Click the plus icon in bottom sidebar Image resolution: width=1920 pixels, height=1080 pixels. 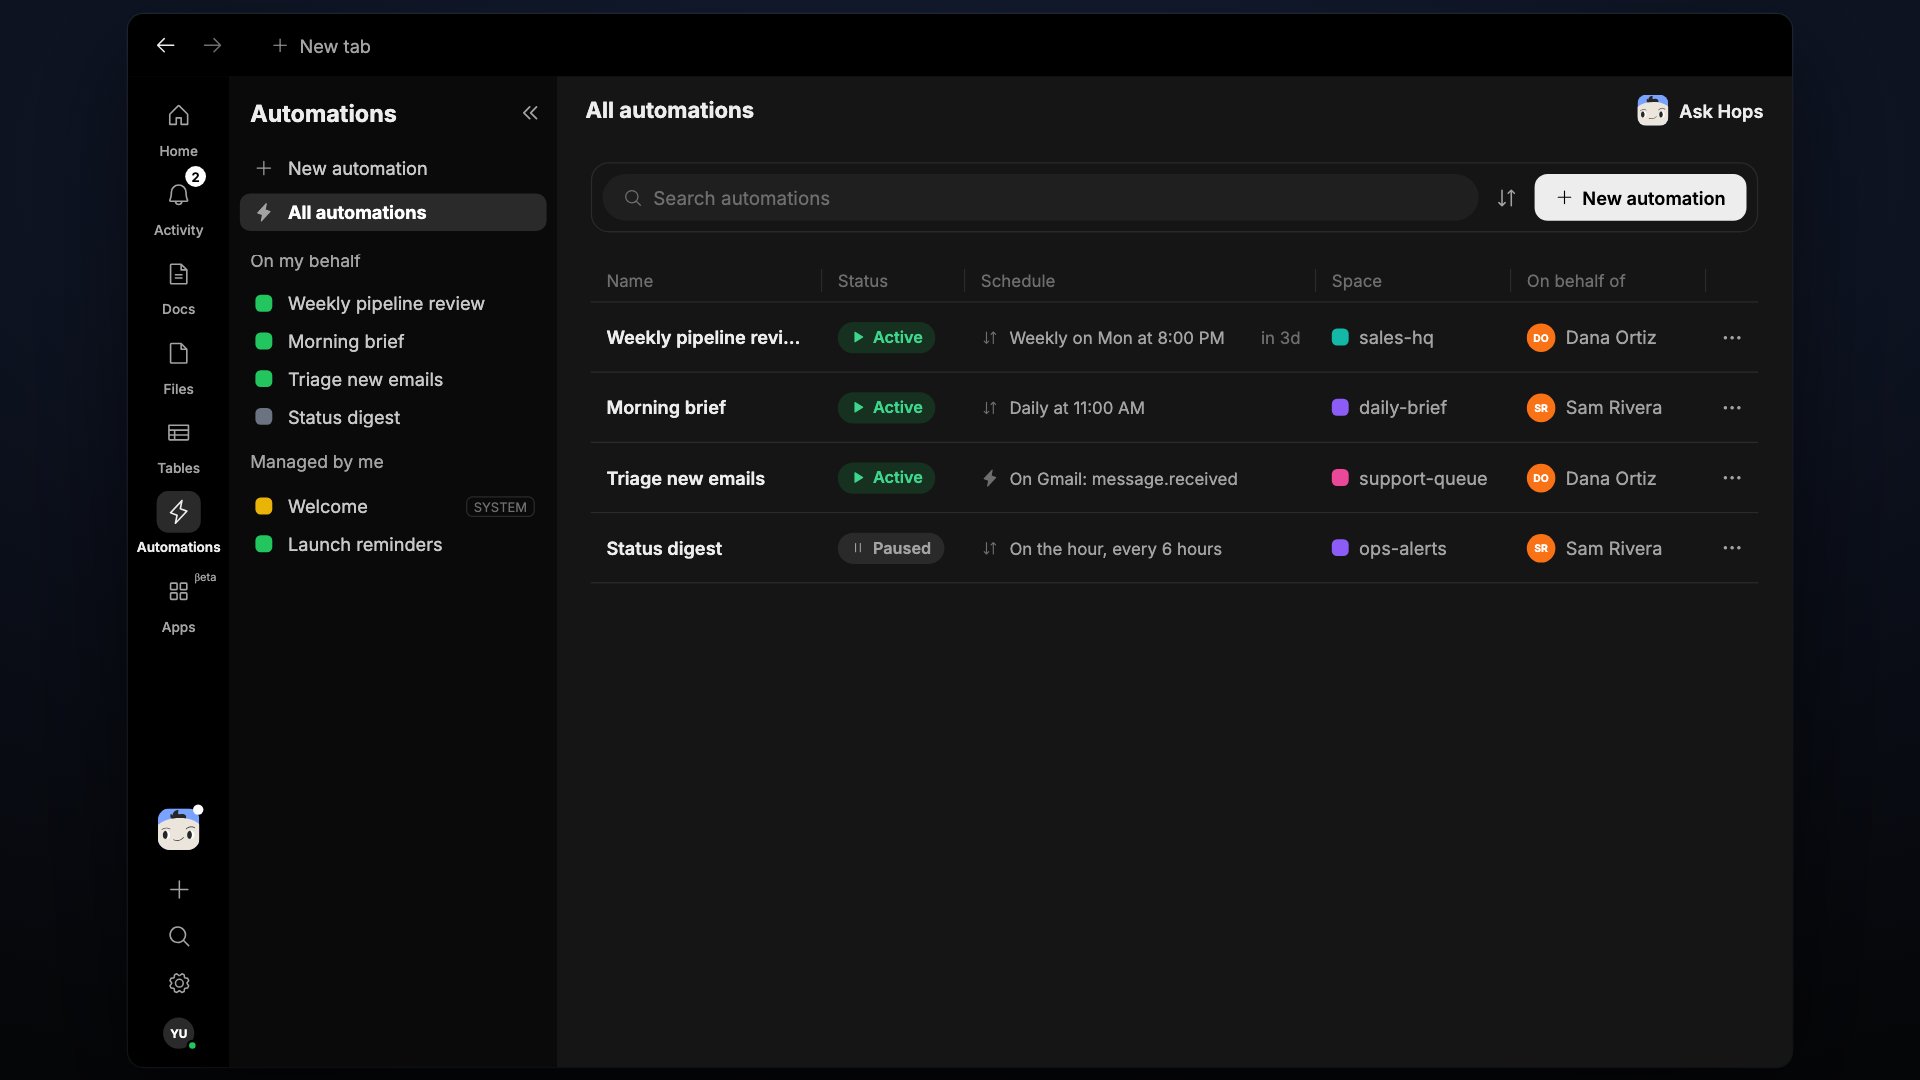coord(179,889)
